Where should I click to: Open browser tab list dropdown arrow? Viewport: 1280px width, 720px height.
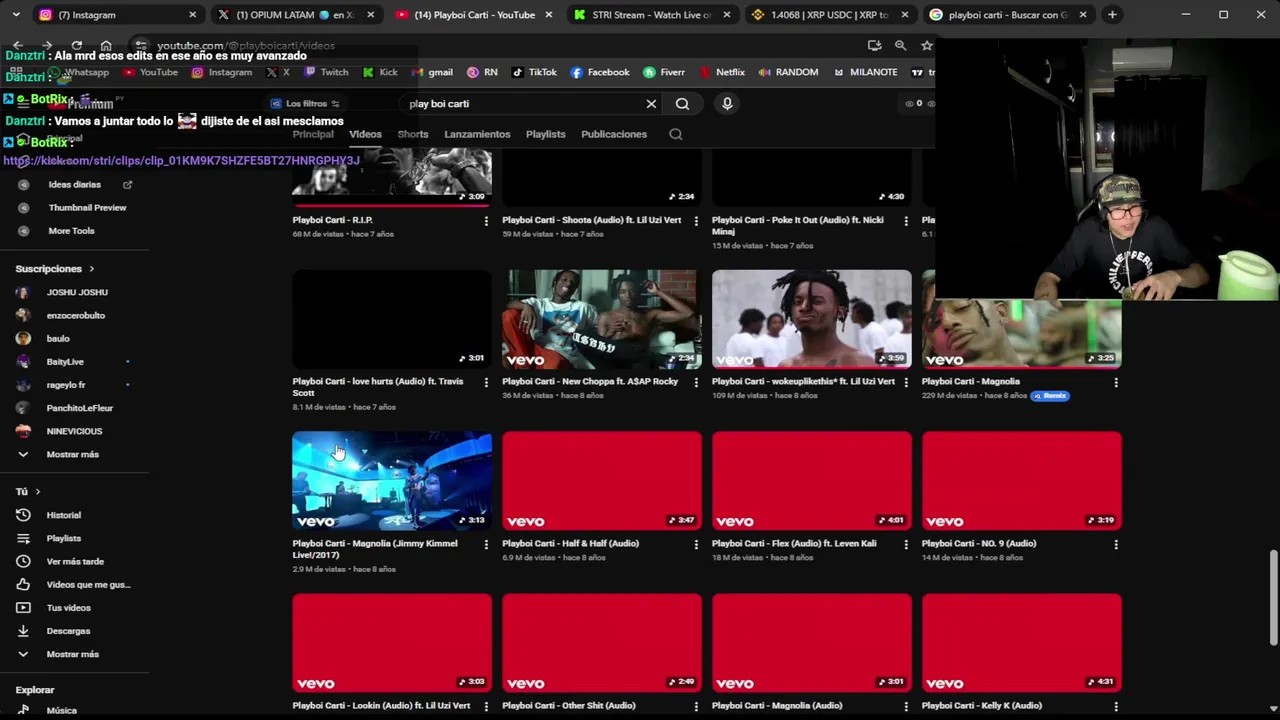tap(16, 14)
